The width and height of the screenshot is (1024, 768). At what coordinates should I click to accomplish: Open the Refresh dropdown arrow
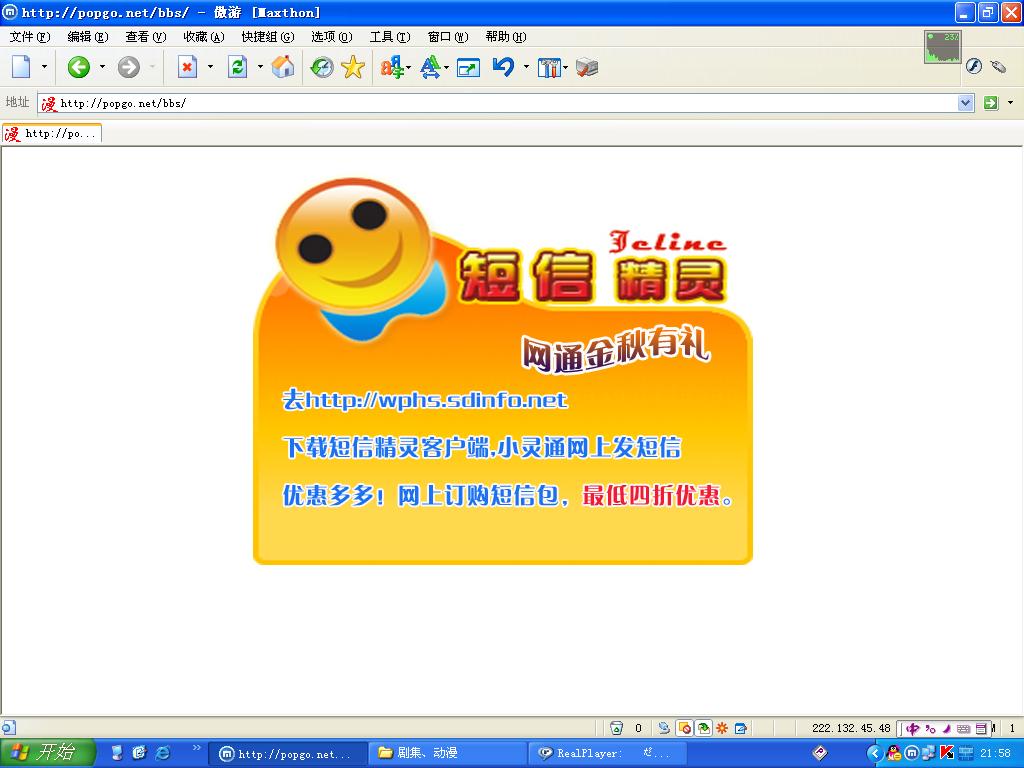coord(260,67)
